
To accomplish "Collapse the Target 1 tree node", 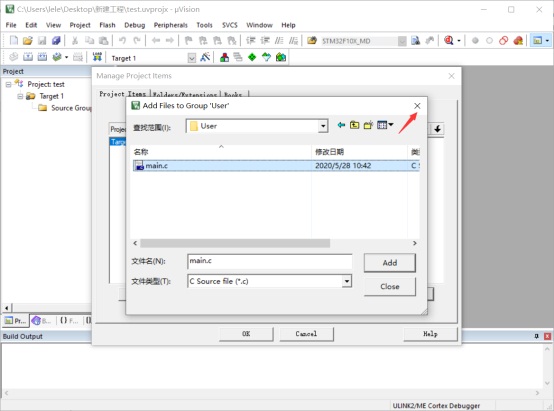I will pyautogui.click(x=20, y=96).
